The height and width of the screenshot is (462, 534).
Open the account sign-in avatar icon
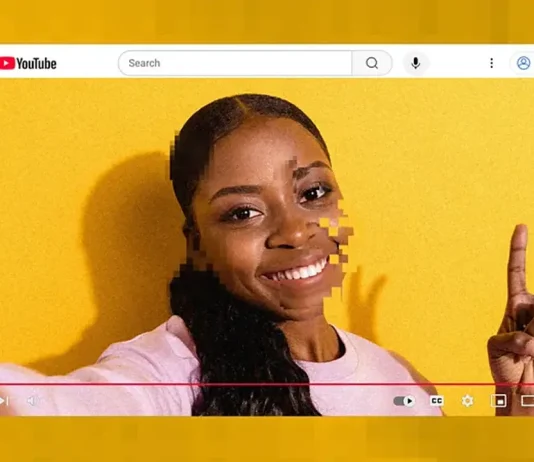523,63
